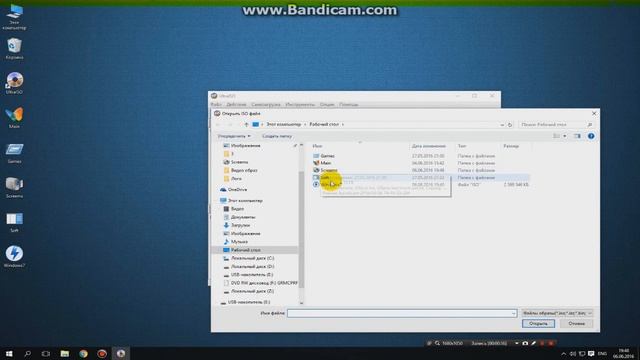Open the Recycle Bin (Корзина) desktop icon
This screenshot has width=640, height=360.
click(14, 49)
